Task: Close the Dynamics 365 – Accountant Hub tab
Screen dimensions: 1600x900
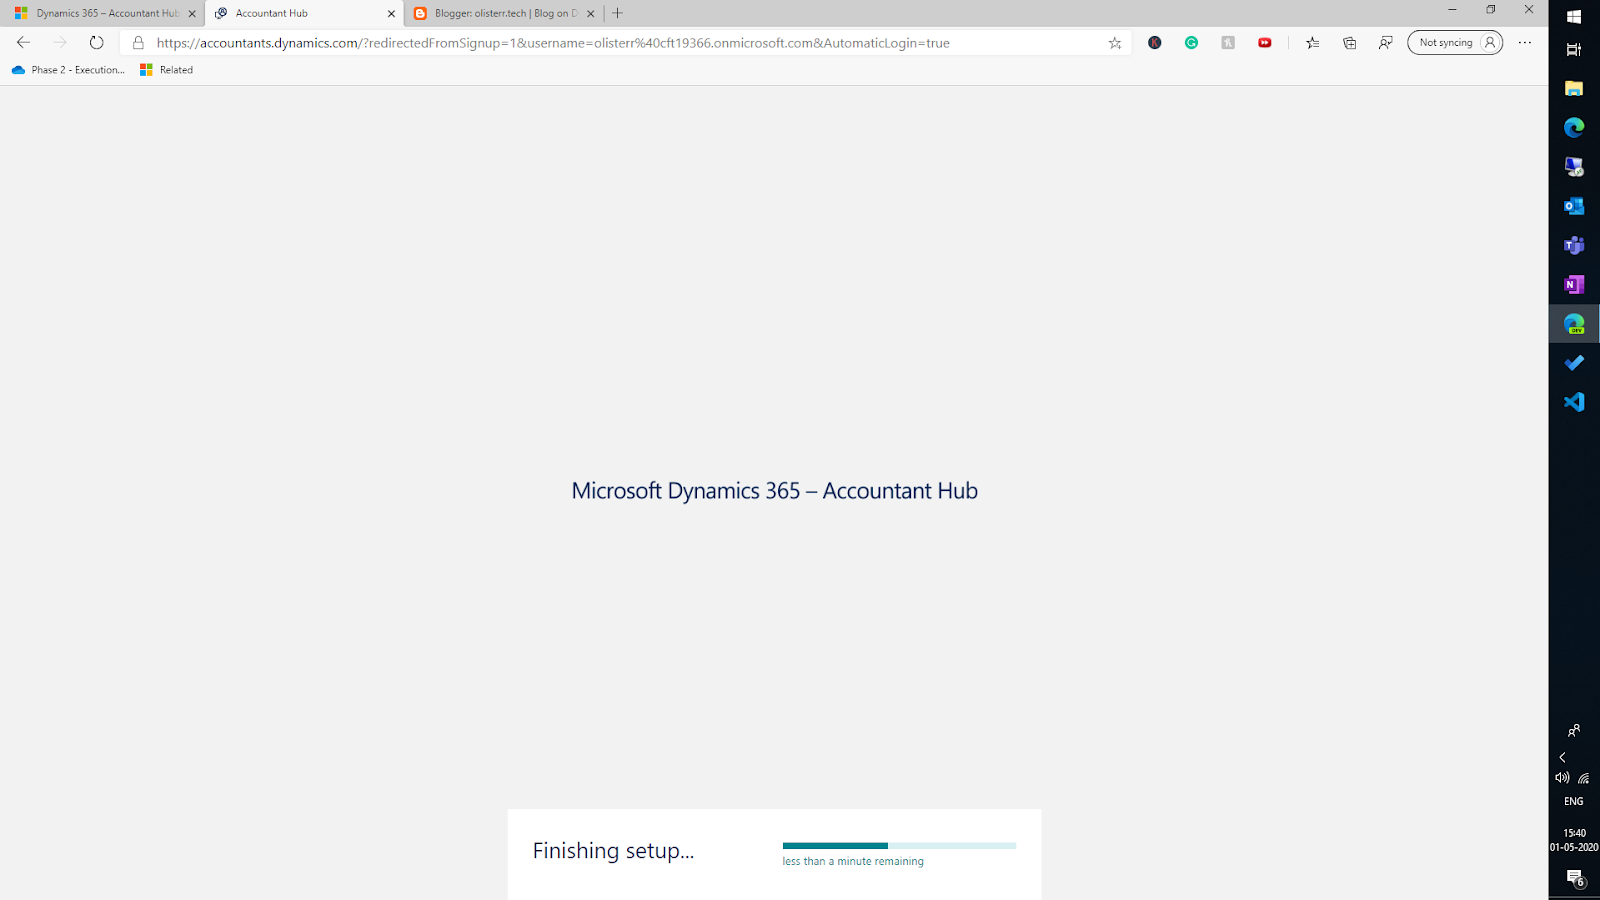Action: [x=192, y=14]
